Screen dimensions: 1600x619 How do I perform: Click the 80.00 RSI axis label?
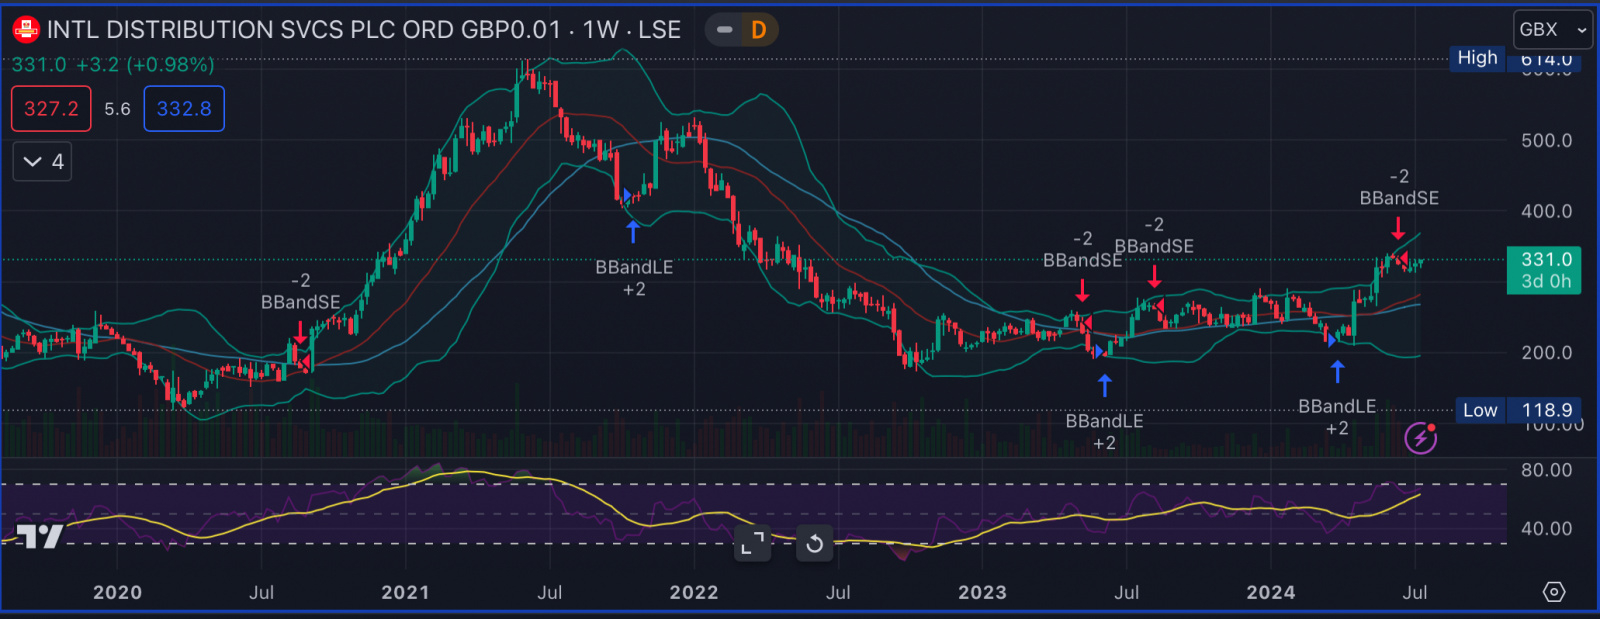click(1547, 470)
